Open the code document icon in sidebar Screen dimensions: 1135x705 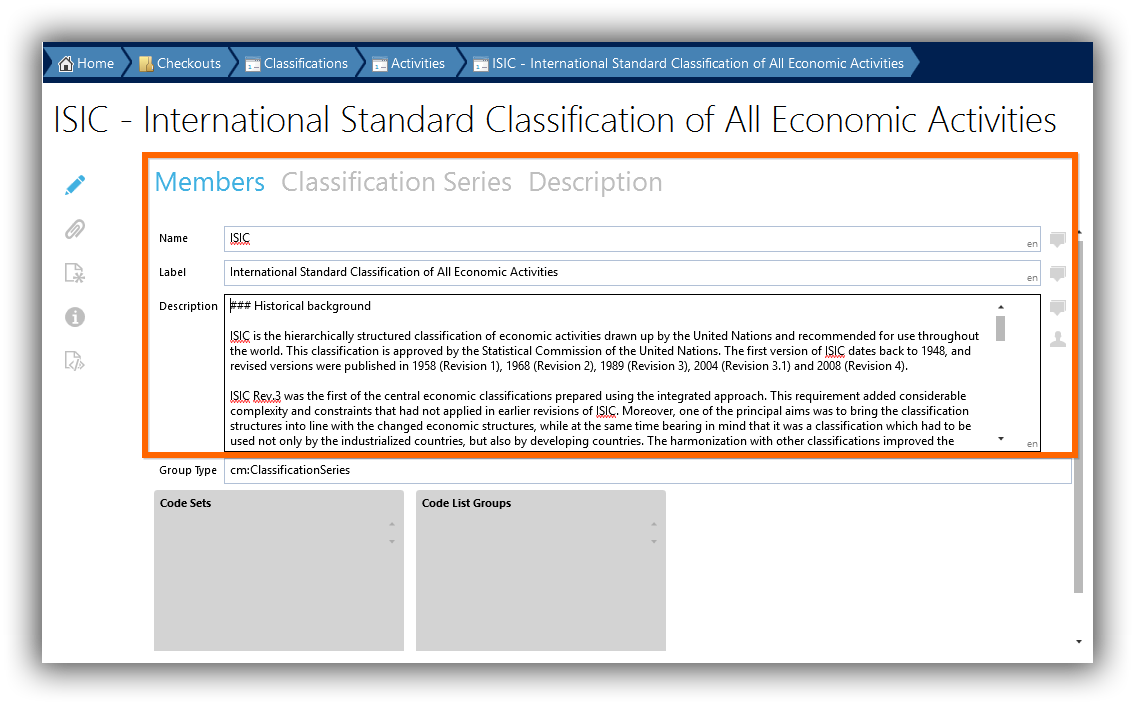point(75,360)
